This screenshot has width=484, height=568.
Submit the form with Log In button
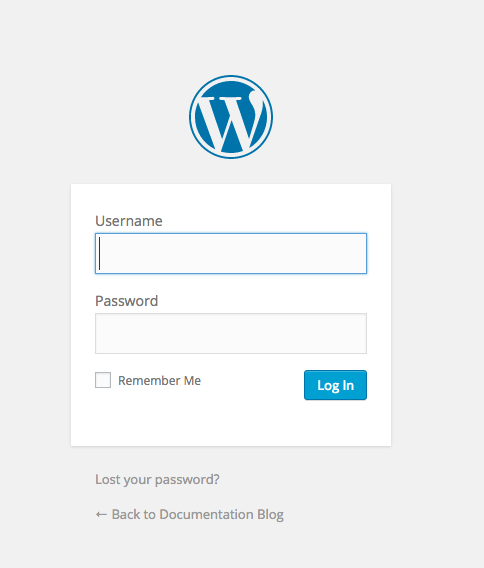335,385
